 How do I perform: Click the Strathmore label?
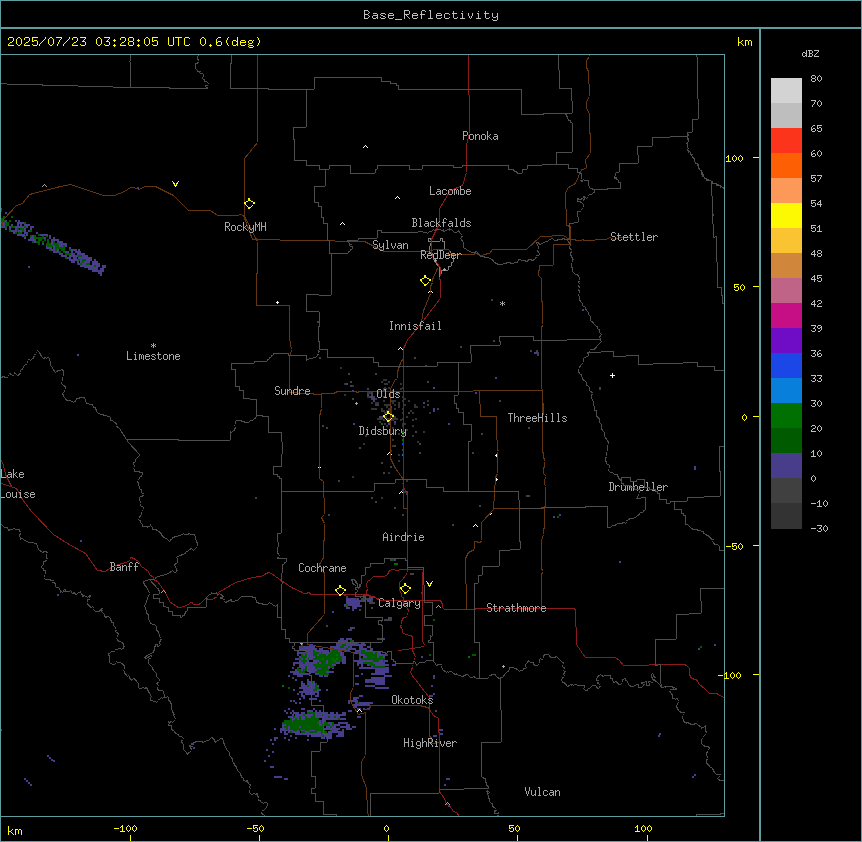click(x=516, y=608)
